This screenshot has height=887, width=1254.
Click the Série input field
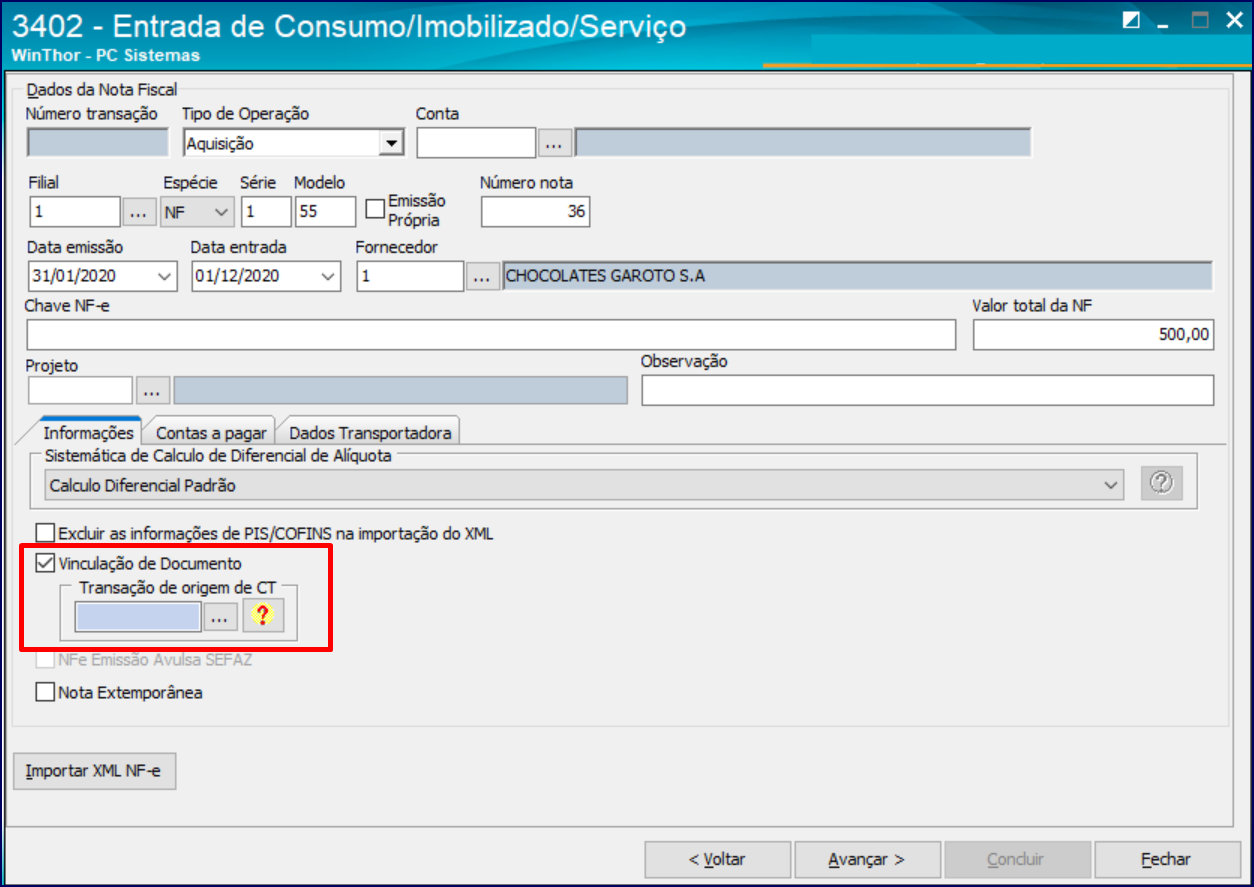pyautogui.click(x=265, y=212)
